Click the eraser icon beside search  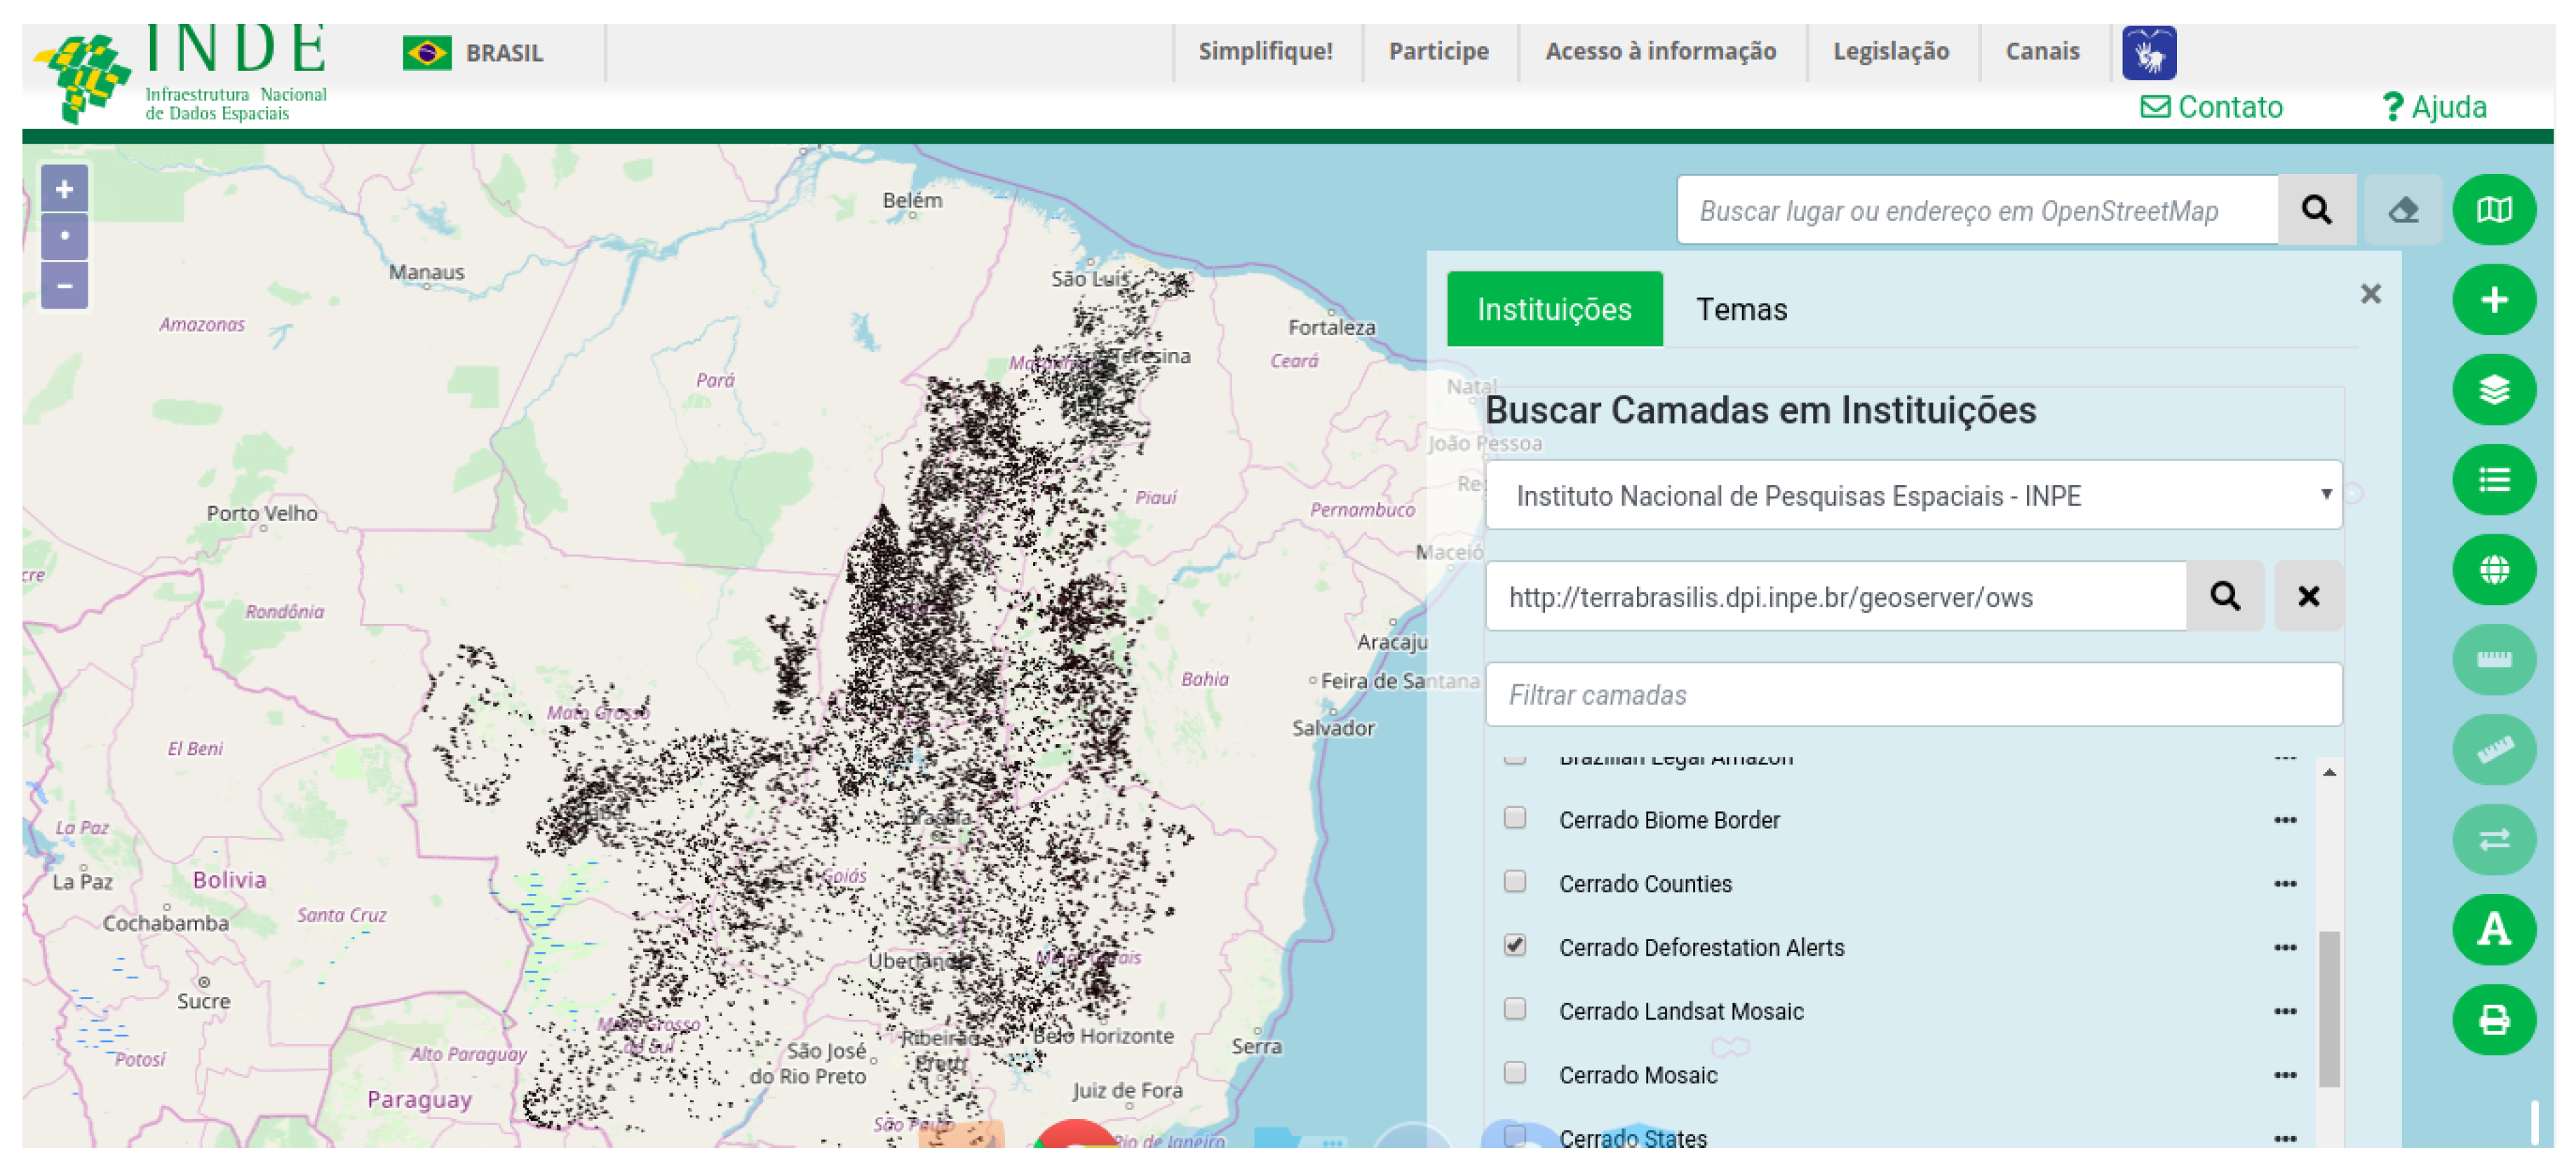tap(2403, 210)
